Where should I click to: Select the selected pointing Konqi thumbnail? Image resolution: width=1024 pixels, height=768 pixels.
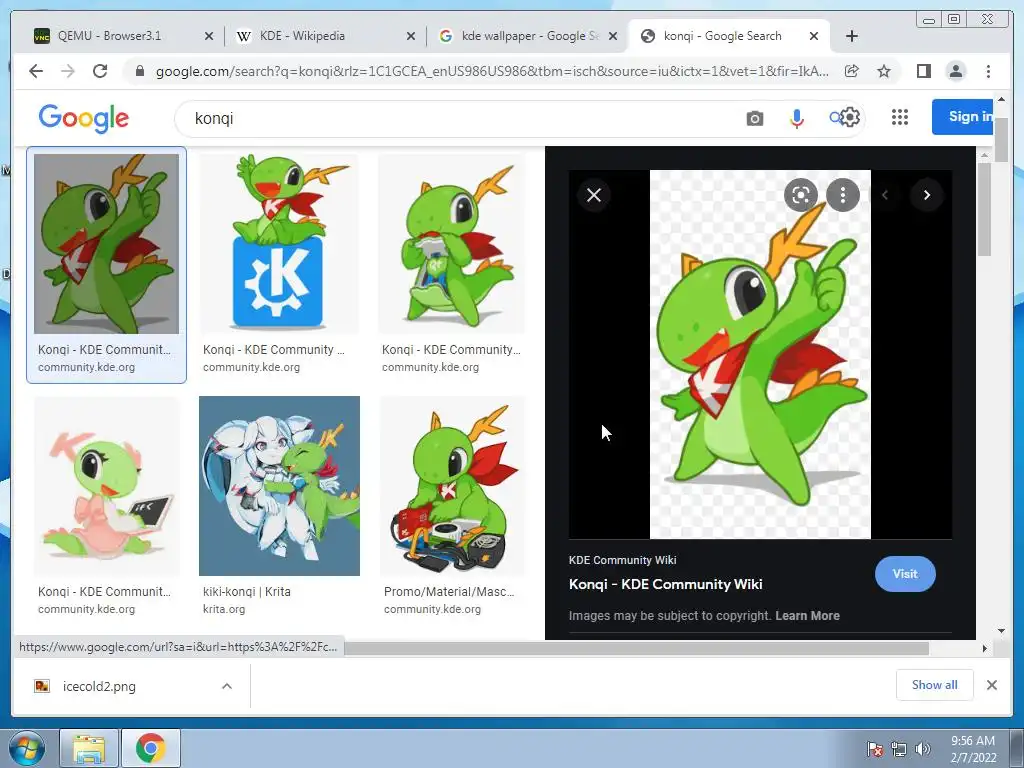coord(106,244)
